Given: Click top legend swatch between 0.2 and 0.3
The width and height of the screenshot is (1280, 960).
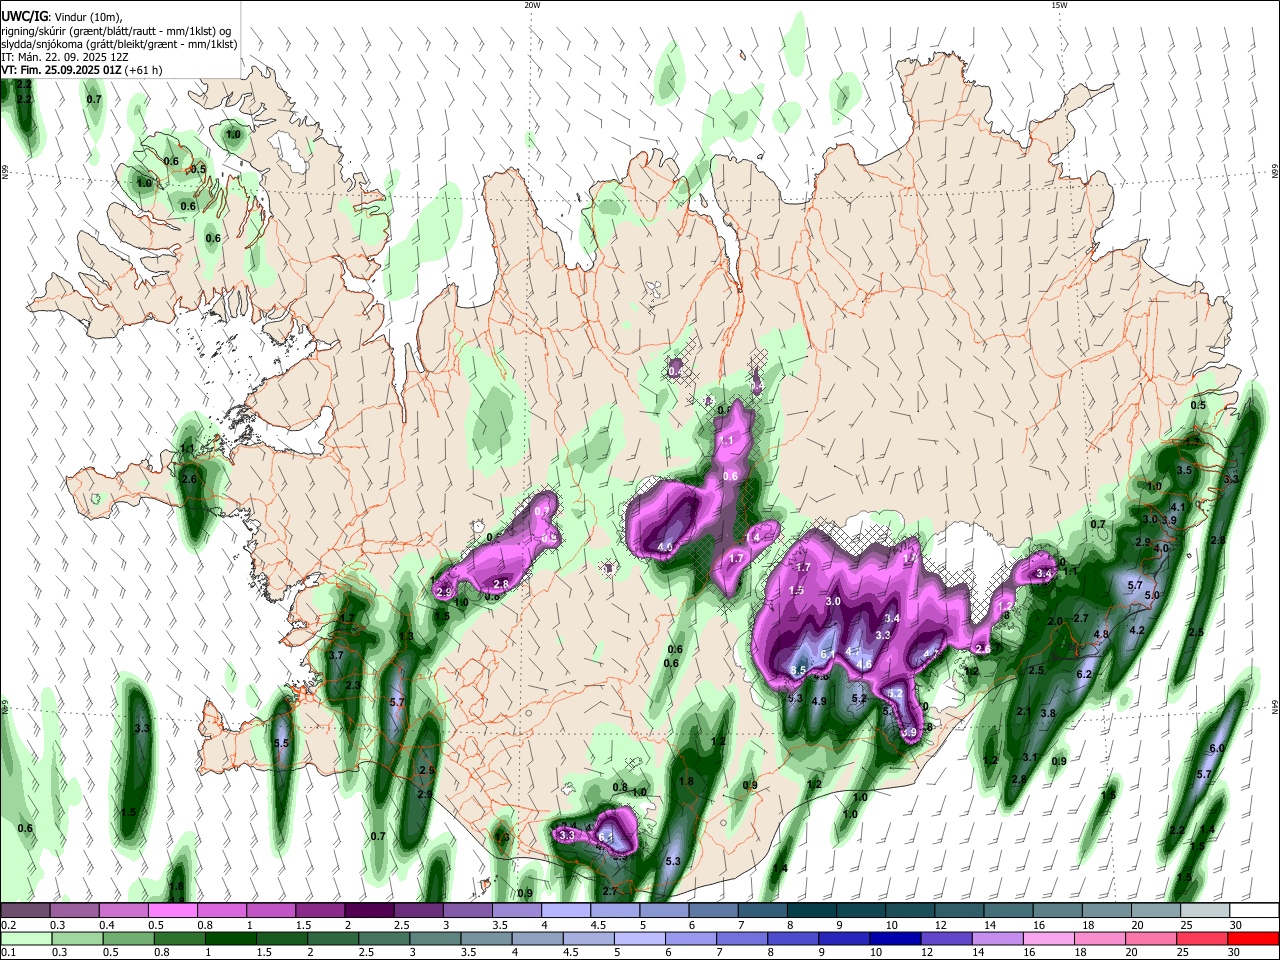Looking at the screenshot, I should [x=24, y=911].
